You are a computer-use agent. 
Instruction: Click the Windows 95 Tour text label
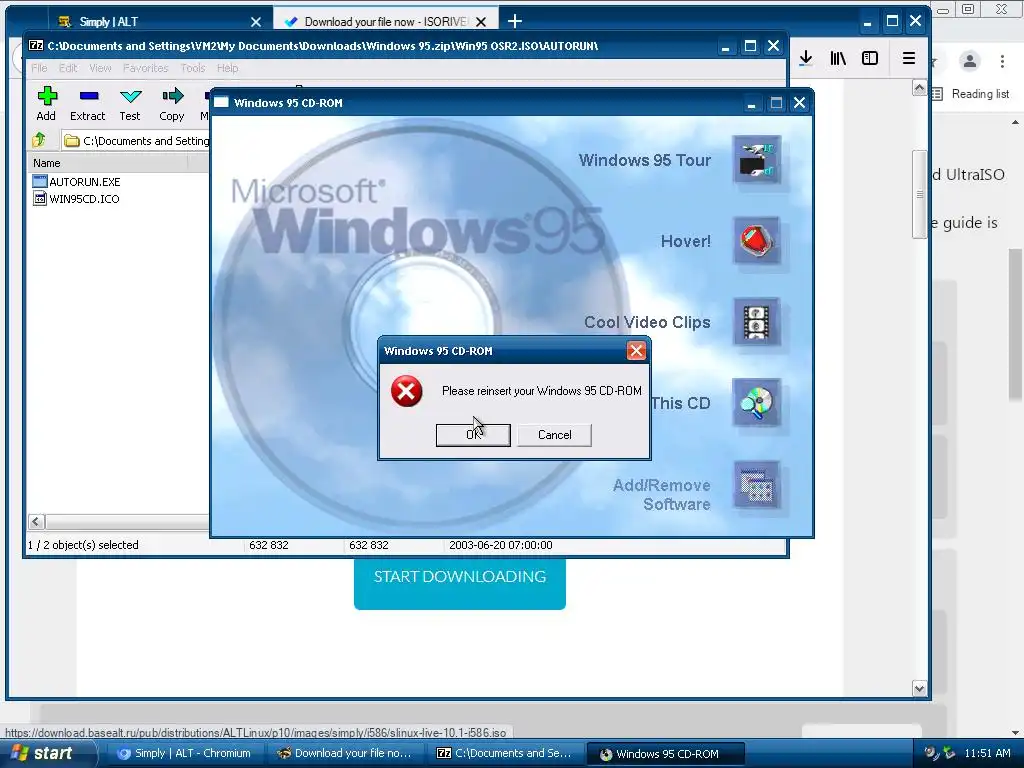point(645,160)
